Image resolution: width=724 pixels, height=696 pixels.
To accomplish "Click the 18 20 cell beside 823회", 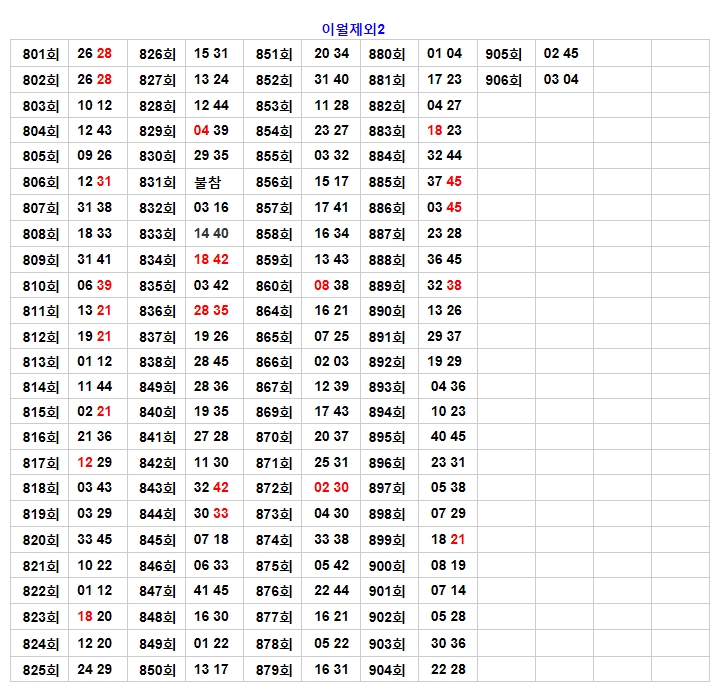I will 95,617.
